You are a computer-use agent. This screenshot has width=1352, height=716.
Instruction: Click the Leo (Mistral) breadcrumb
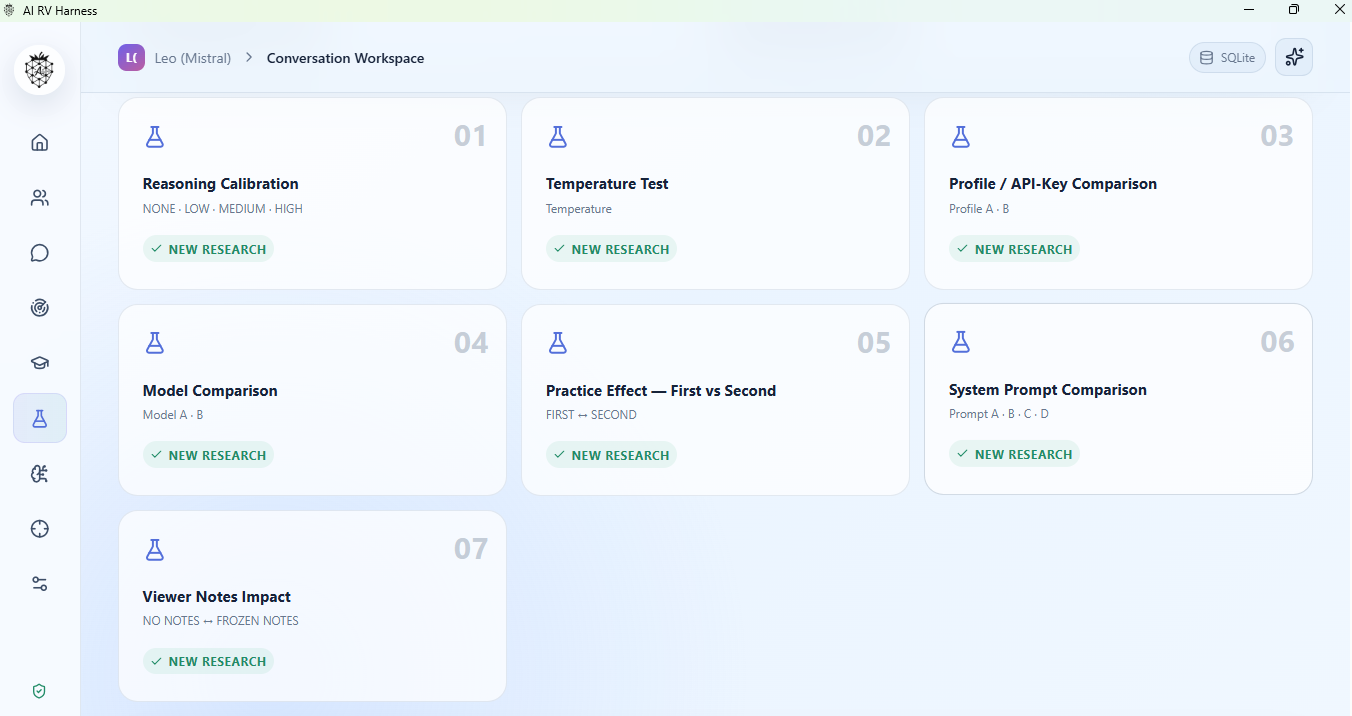coord(193,58)
